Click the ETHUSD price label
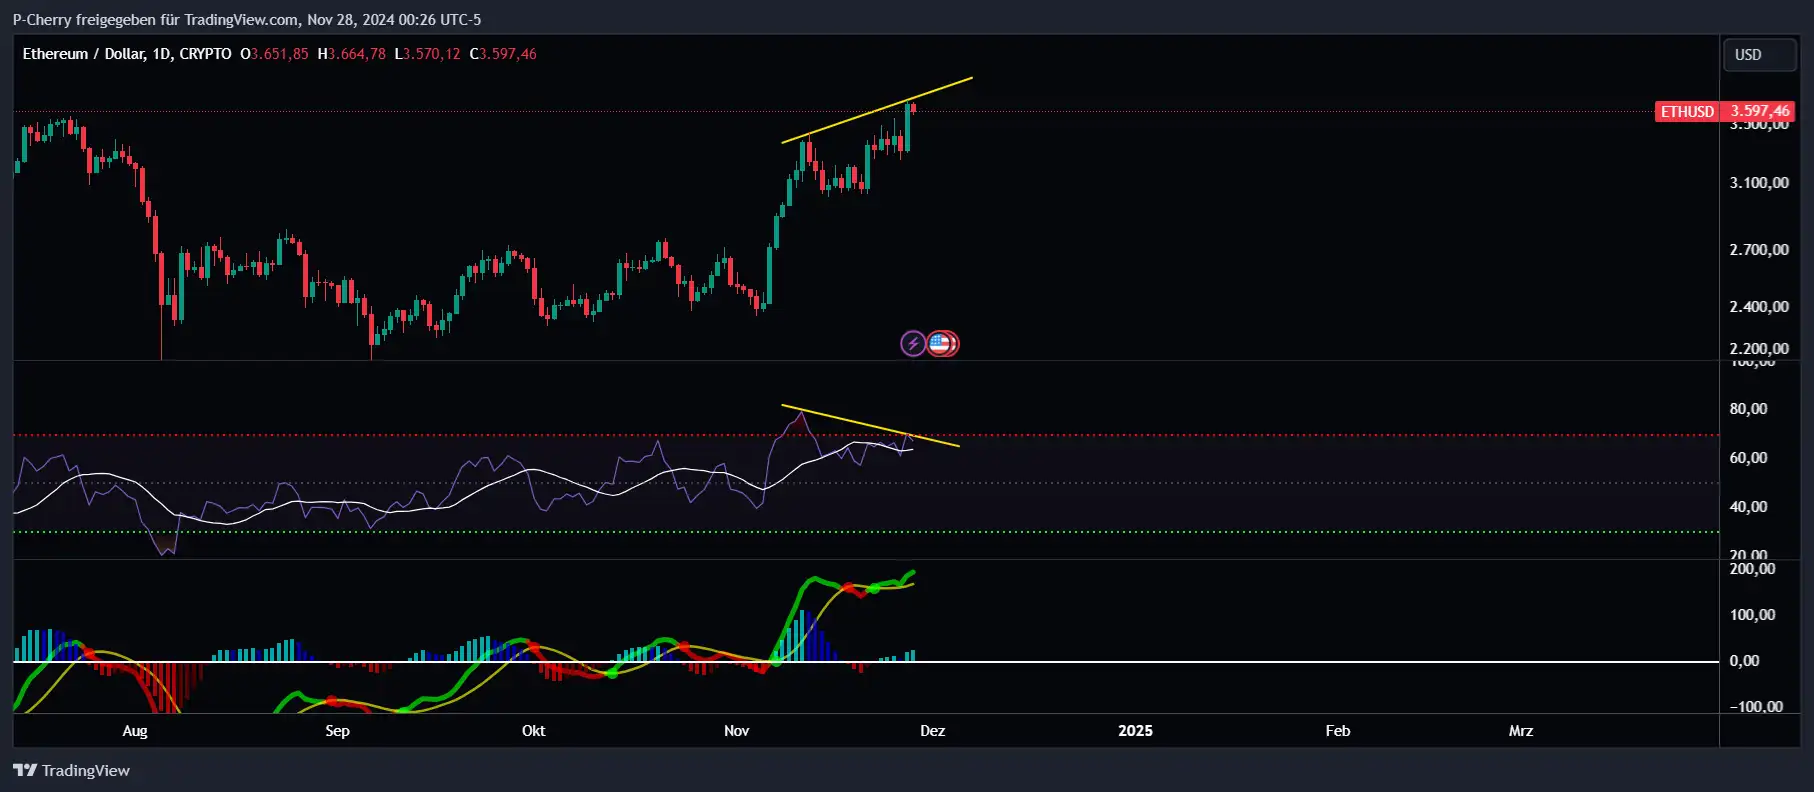 pos(1687,111)
